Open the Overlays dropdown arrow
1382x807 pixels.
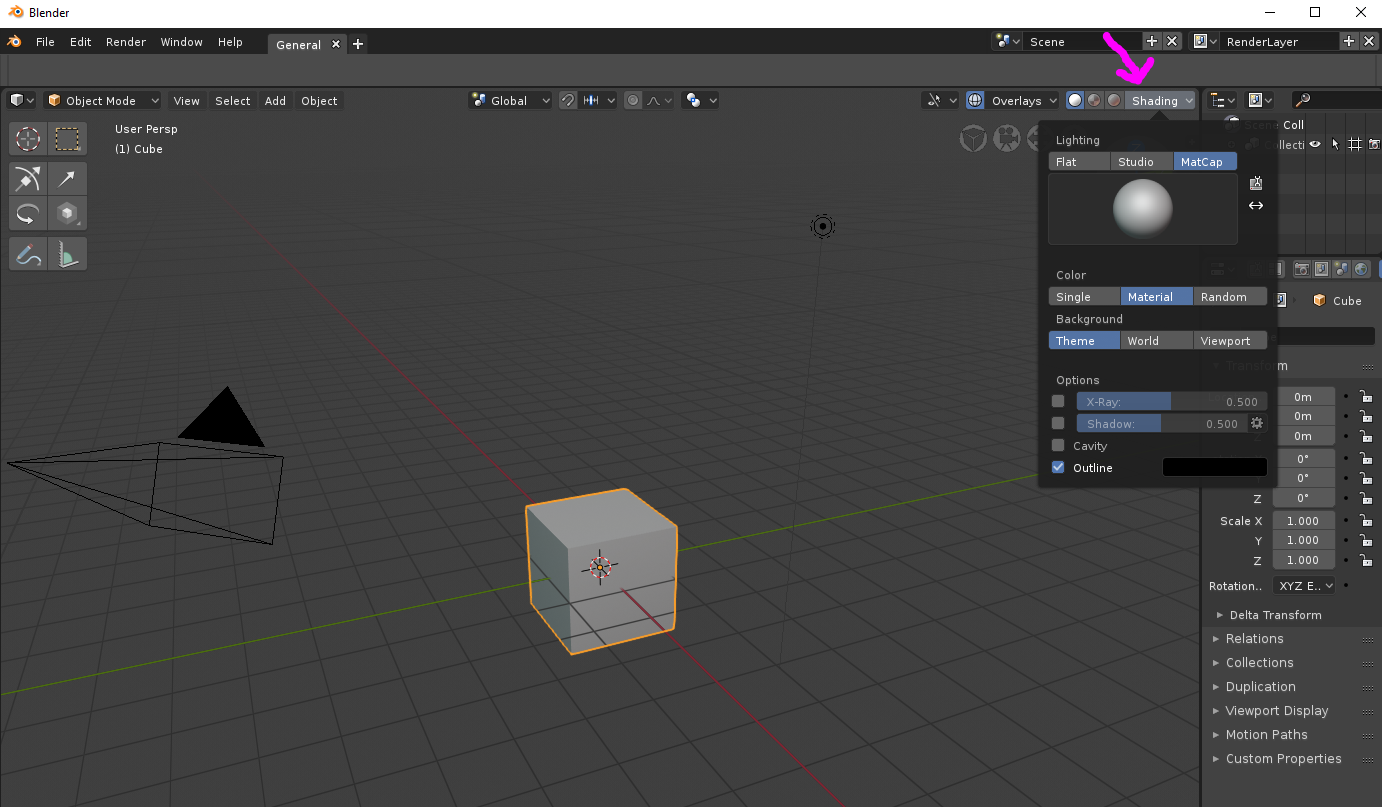point(1052,100)
